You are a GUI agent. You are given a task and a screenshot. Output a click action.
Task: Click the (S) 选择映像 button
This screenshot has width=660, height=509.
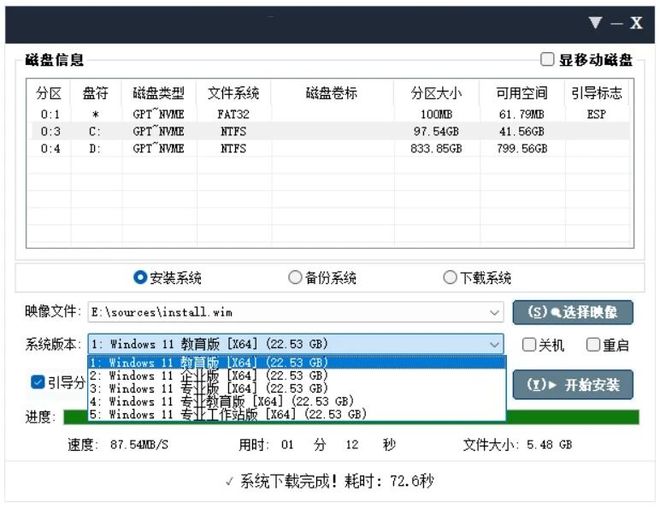[572, 312]
